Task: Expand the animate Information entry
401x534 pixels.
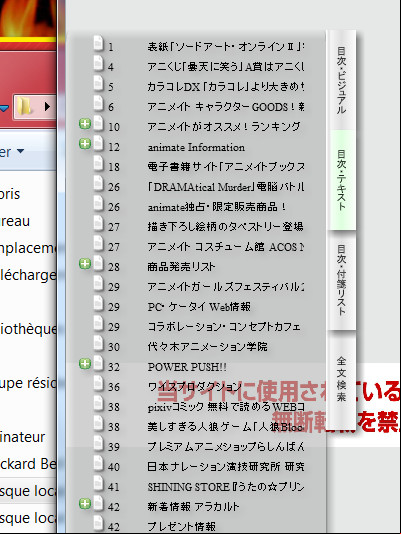Action: click(x=85, y=143)
